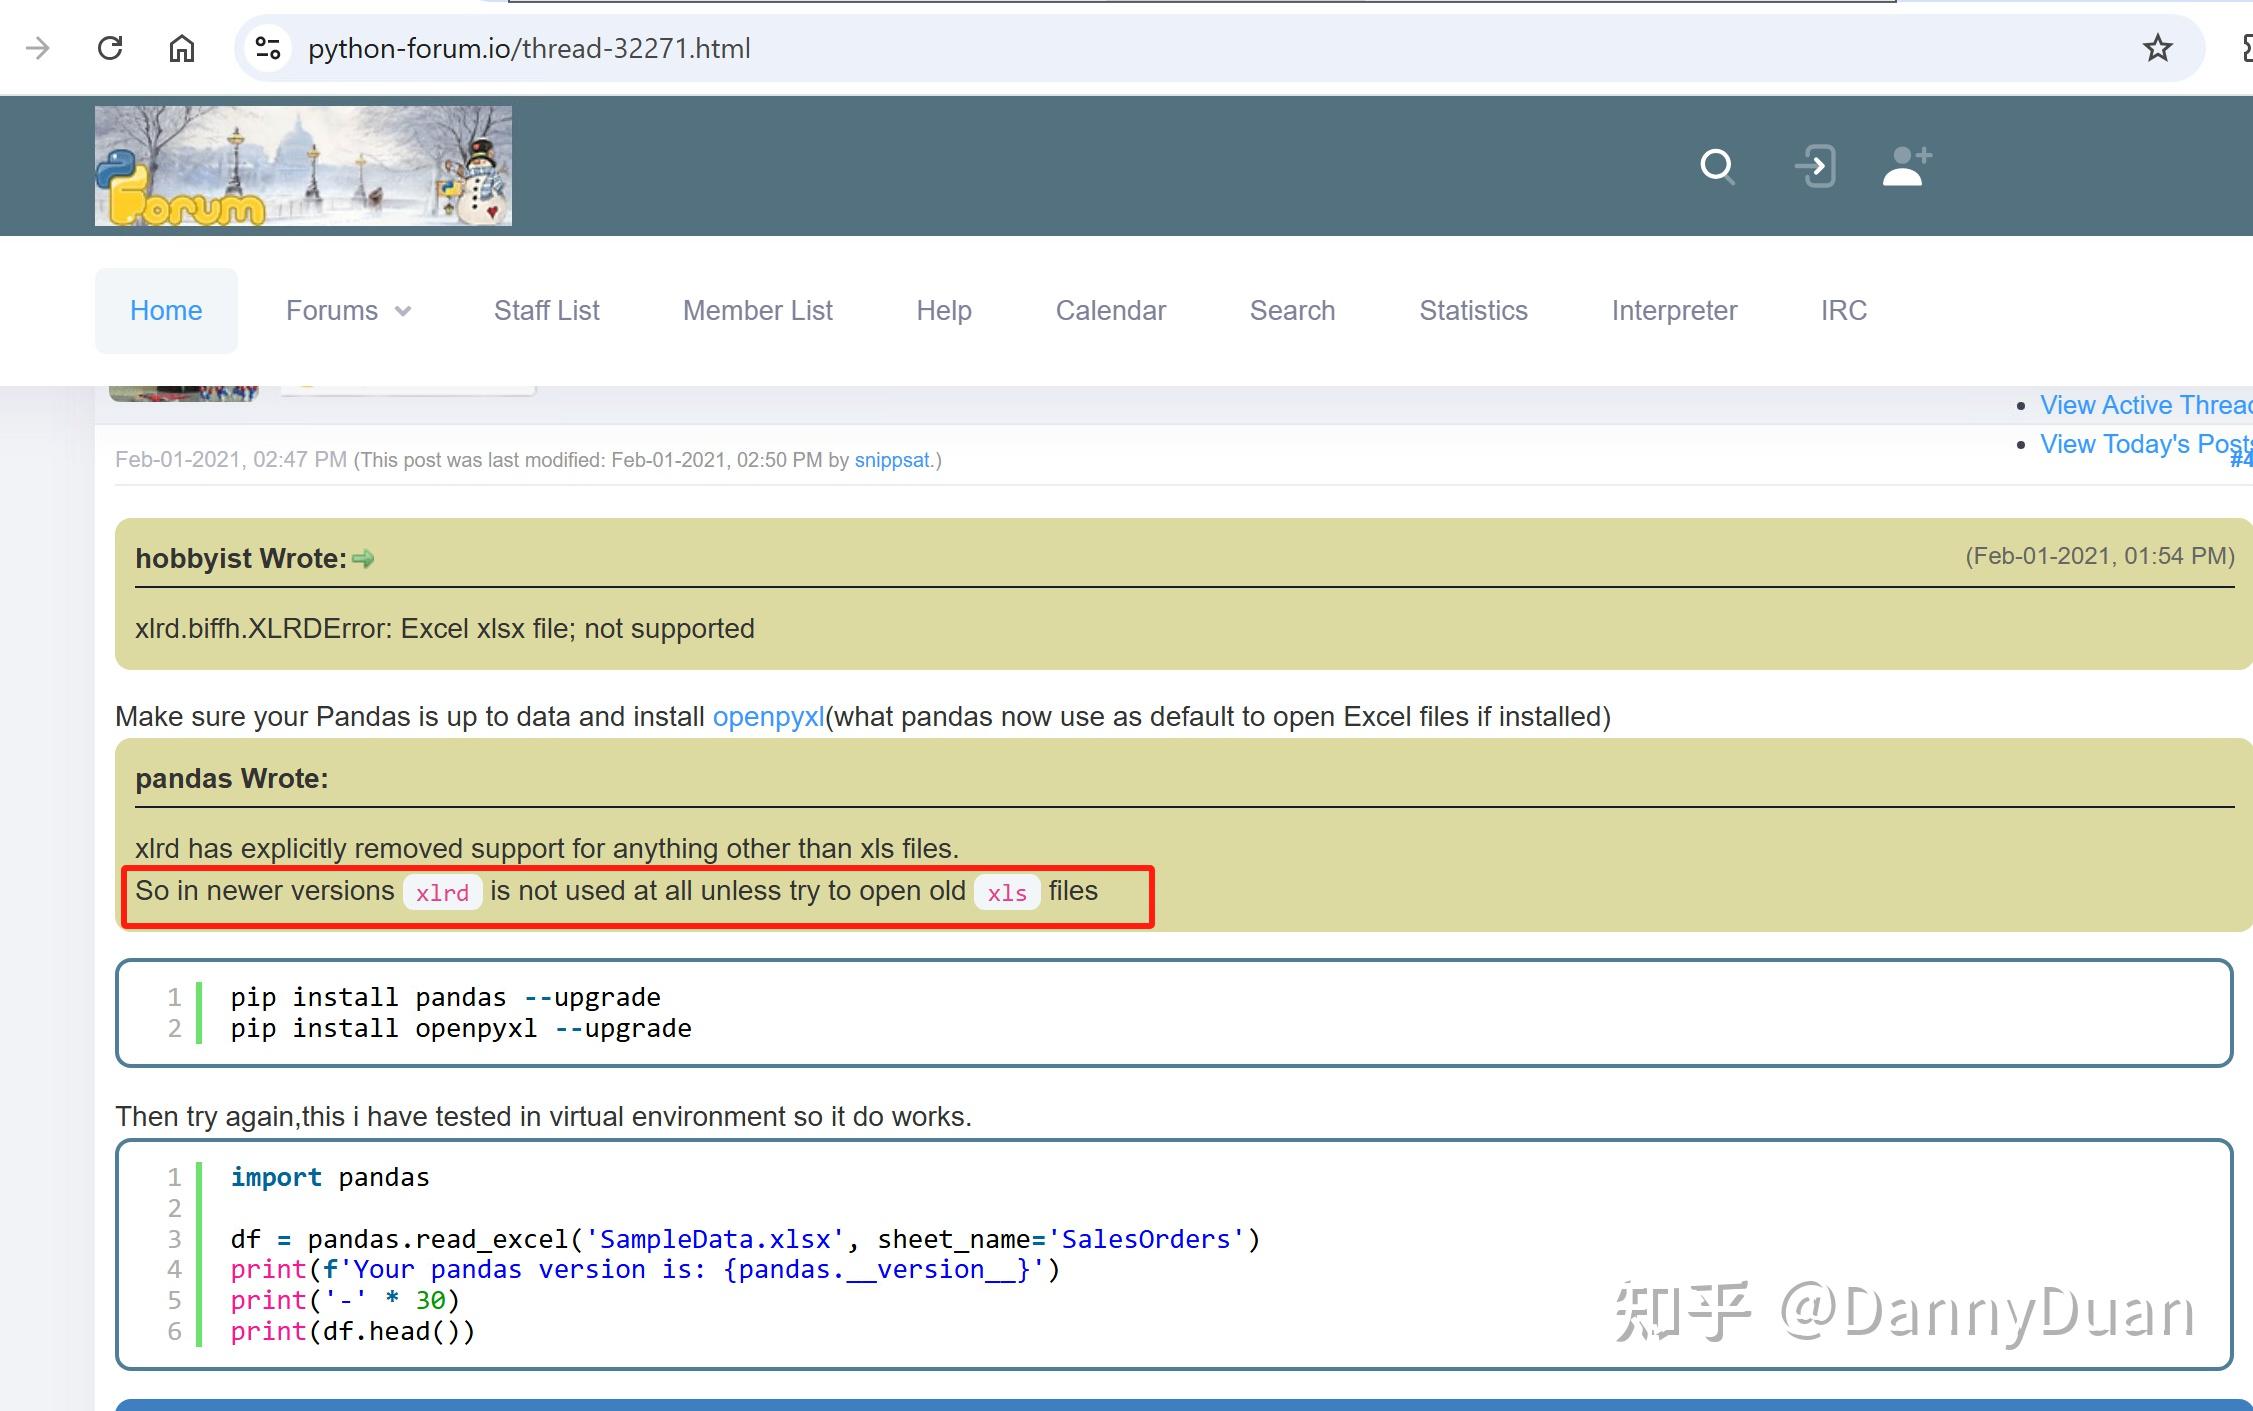This screenshot has height=1411, width=2253.
Task: Expand the Forums dropdown menu
Action: click(x=348, y=311)
